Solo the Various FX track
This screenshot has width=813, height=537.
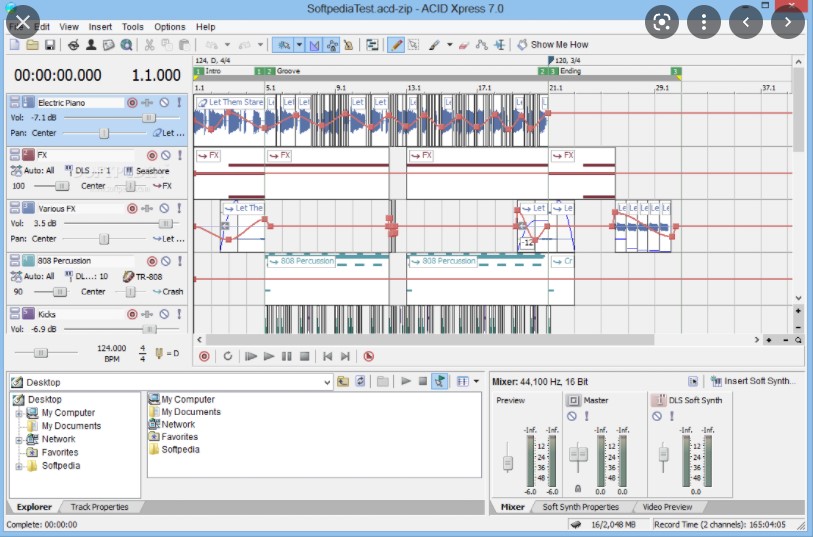179,208
